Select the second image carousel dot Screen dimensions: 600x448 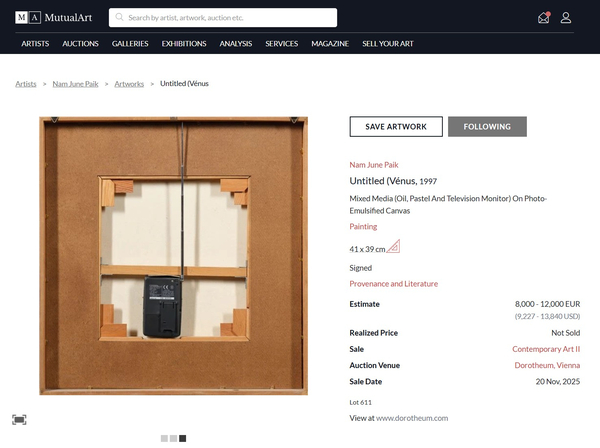point(174,438)
